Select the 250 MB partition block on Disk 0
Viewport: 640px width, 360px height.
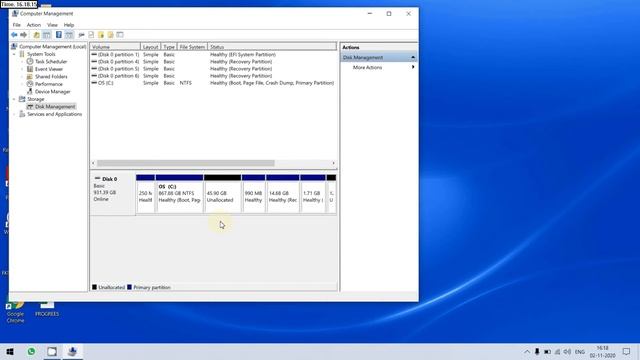145,194
